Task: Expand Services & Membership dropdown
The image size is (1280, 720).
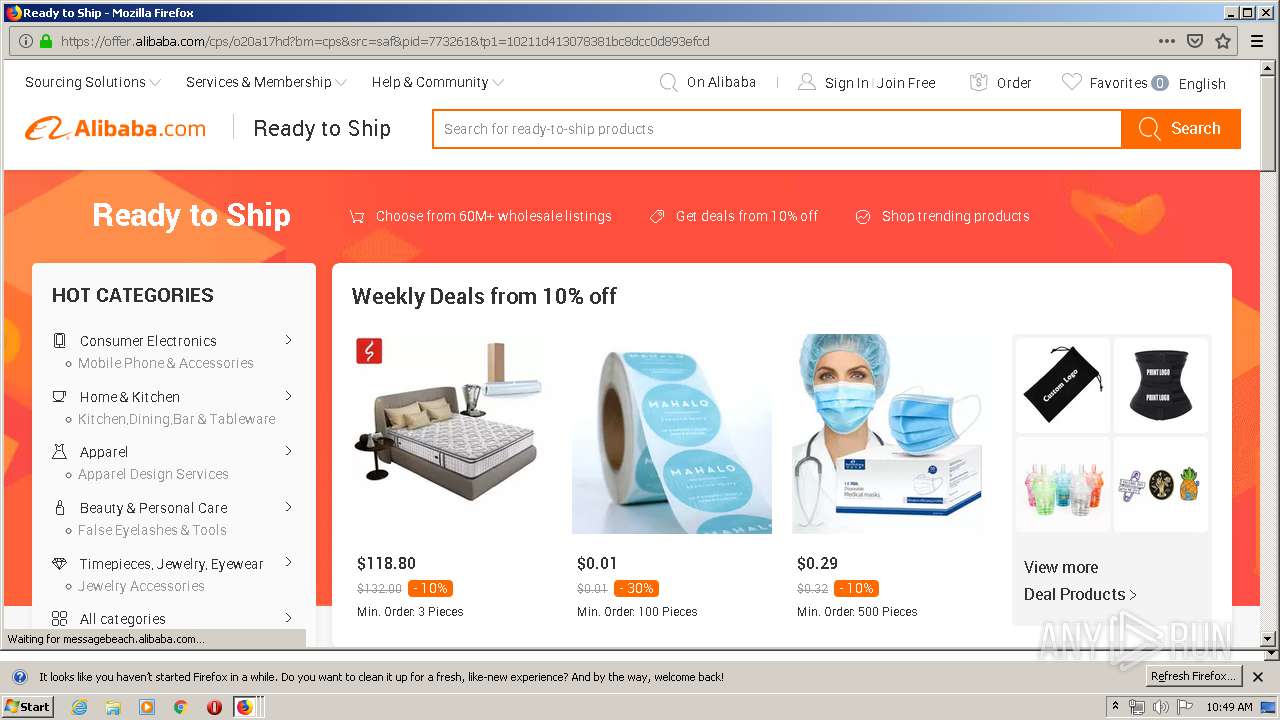Action: tap(266, 83)
